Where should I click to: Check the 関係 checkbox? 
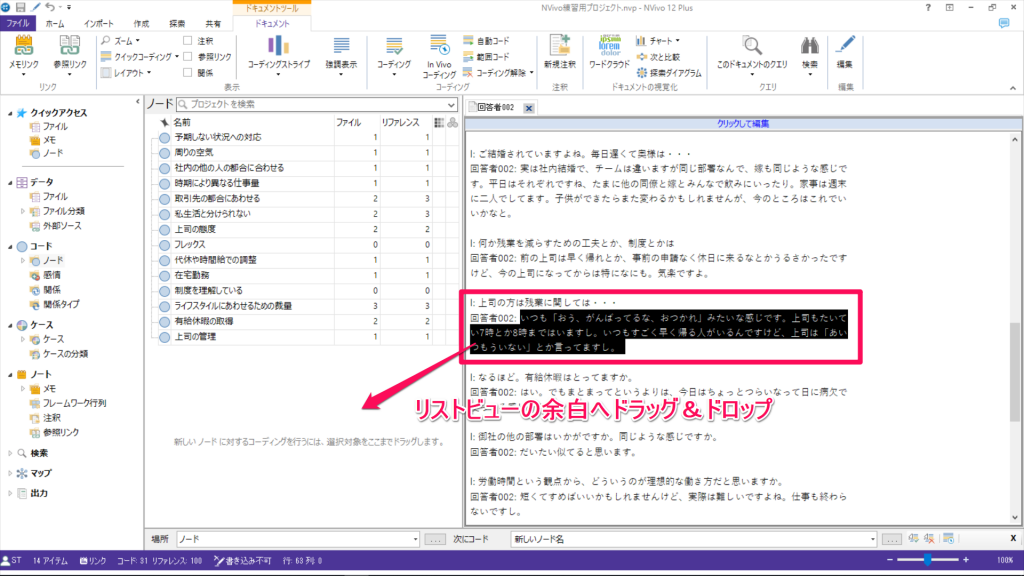tap(188, 72)
